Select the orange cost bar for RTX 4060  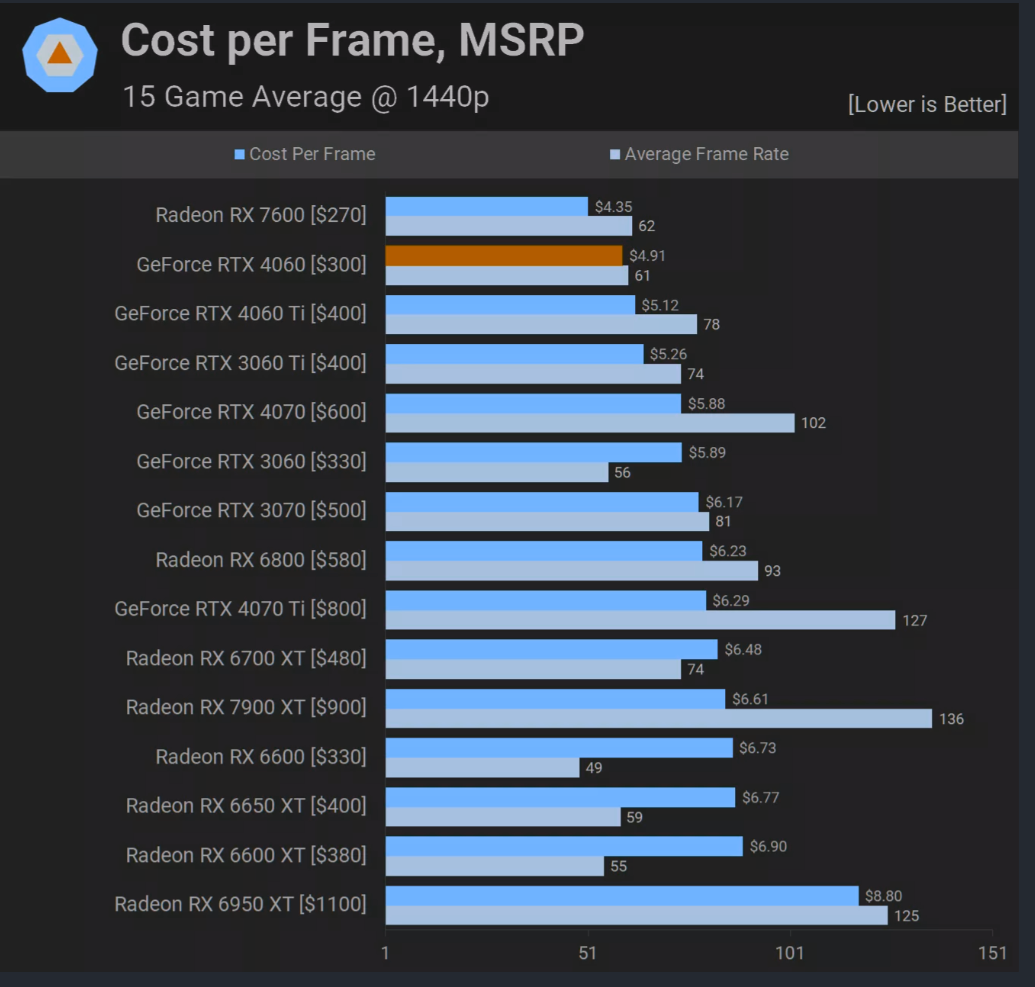click(504, 255)
